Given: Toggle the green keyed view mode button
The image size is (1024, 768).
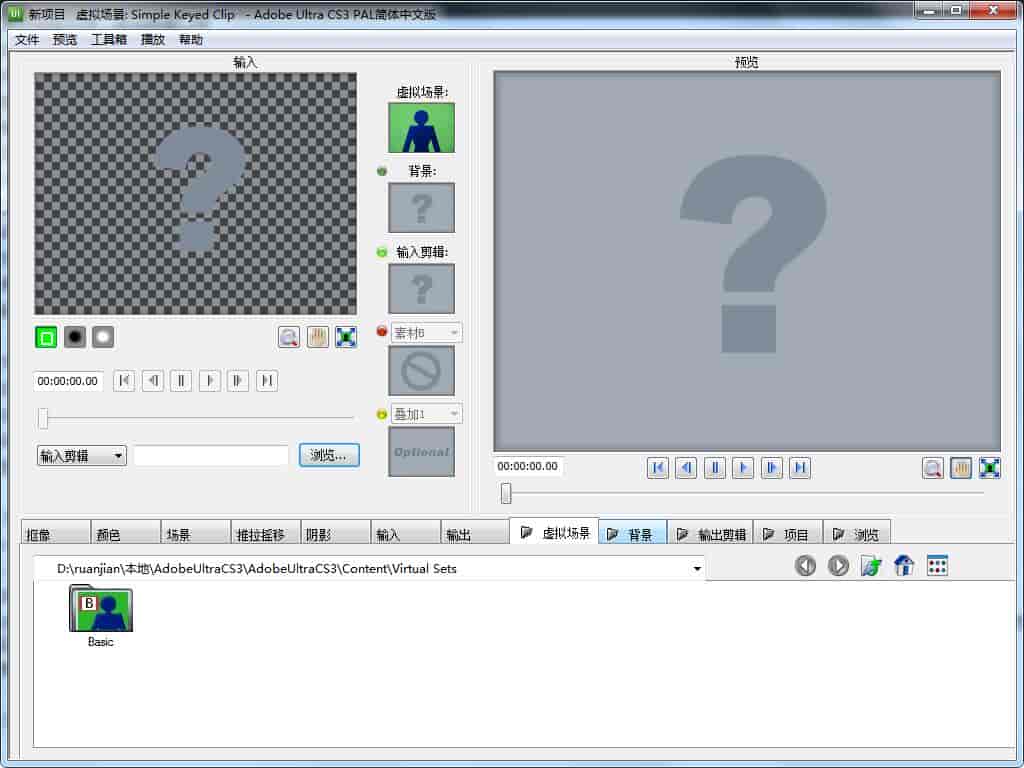Looking at the screenshot, I should (44, 337).
